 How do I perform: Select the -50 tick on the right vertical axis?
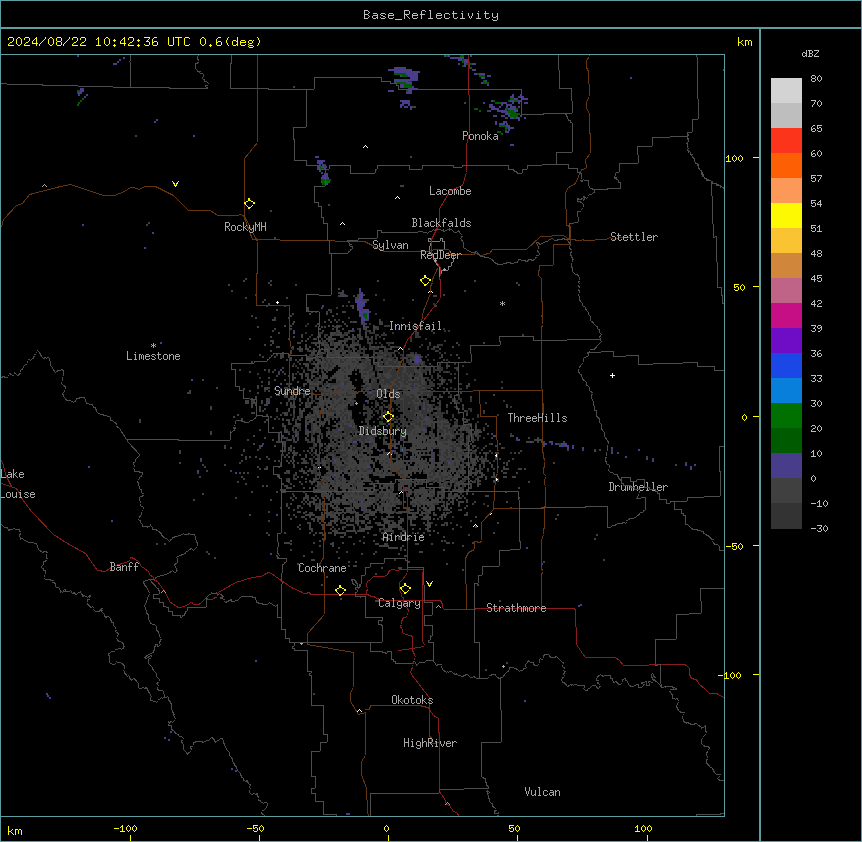(734, 546)
